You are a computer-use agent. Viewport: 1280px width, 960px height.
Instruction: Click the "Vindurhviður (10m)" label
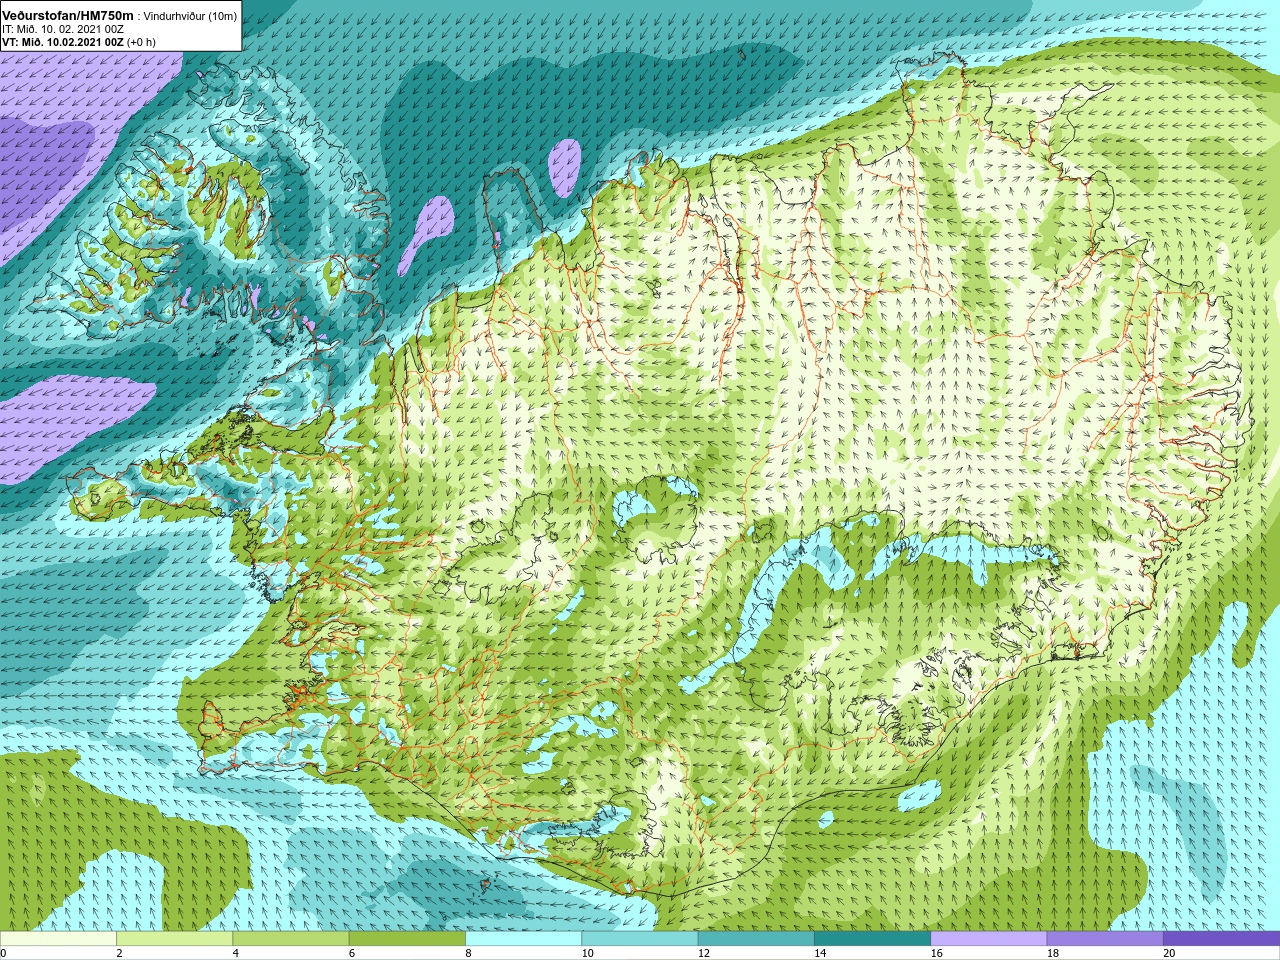(x=190, y=16)
